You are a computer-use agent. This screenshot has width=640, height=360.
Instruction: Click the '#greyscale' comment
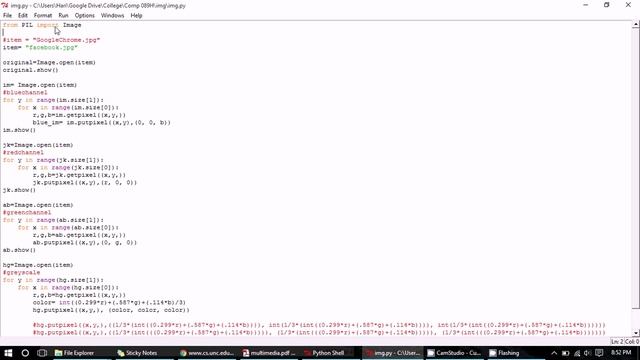click(21, 273)
